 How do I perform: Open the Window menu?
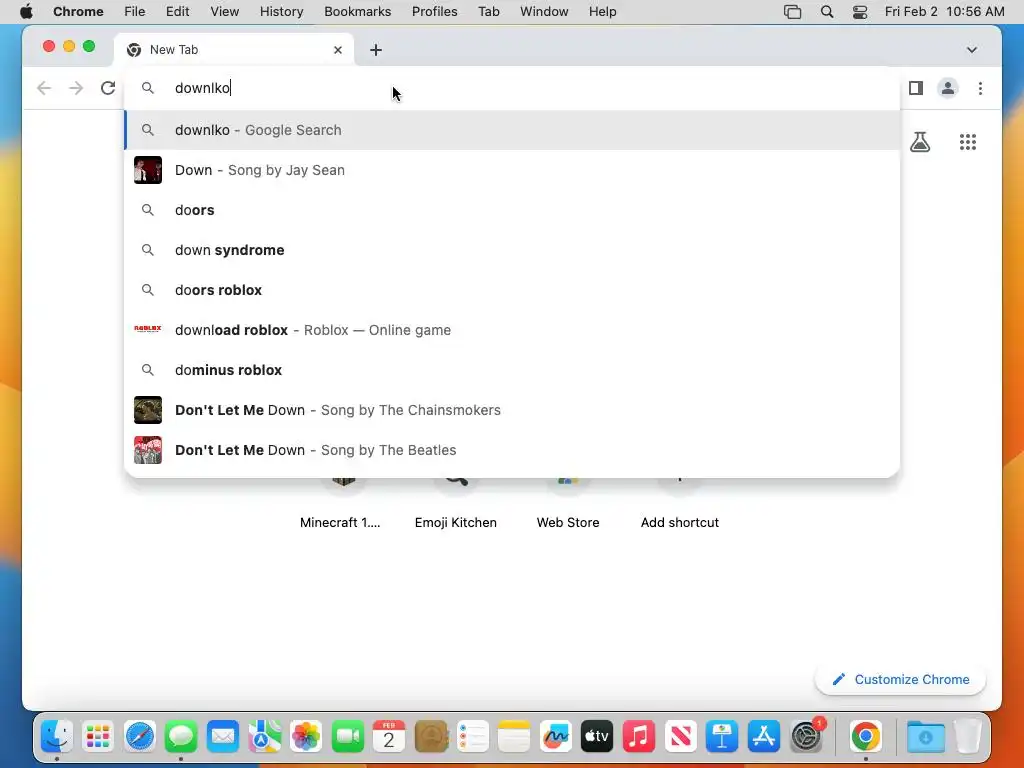(x=544, y=12)
